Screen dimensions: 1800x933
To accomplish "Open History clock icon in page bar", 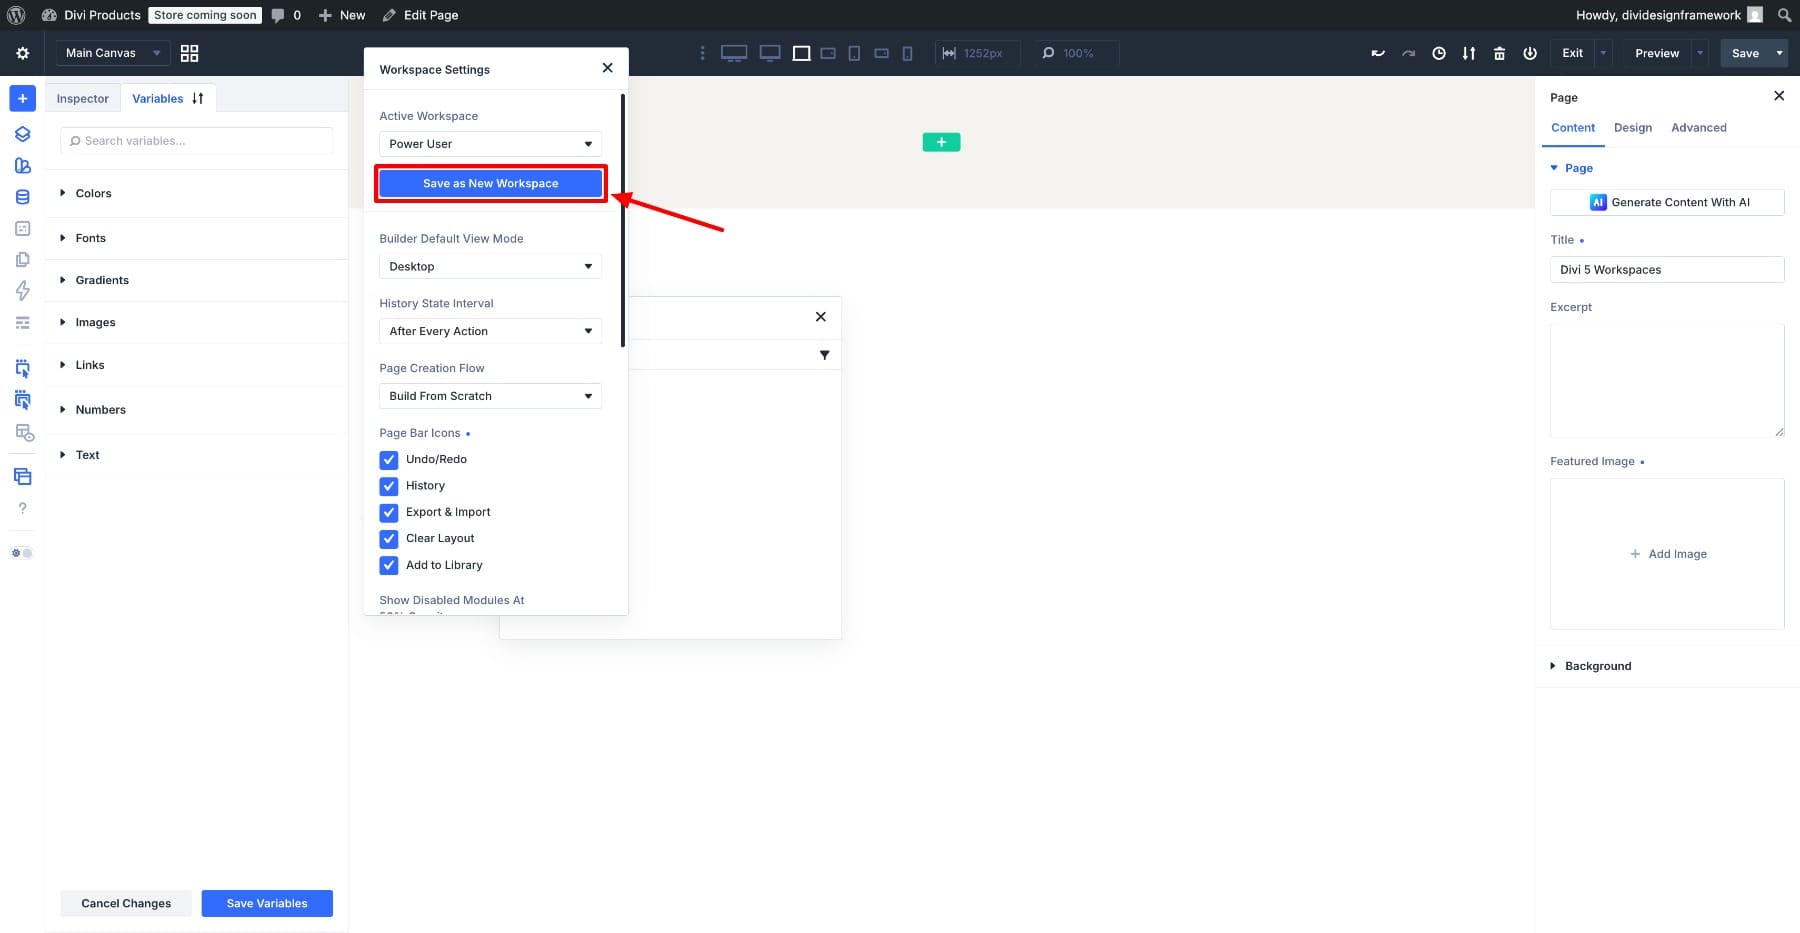I will (x=1438, y=53).
